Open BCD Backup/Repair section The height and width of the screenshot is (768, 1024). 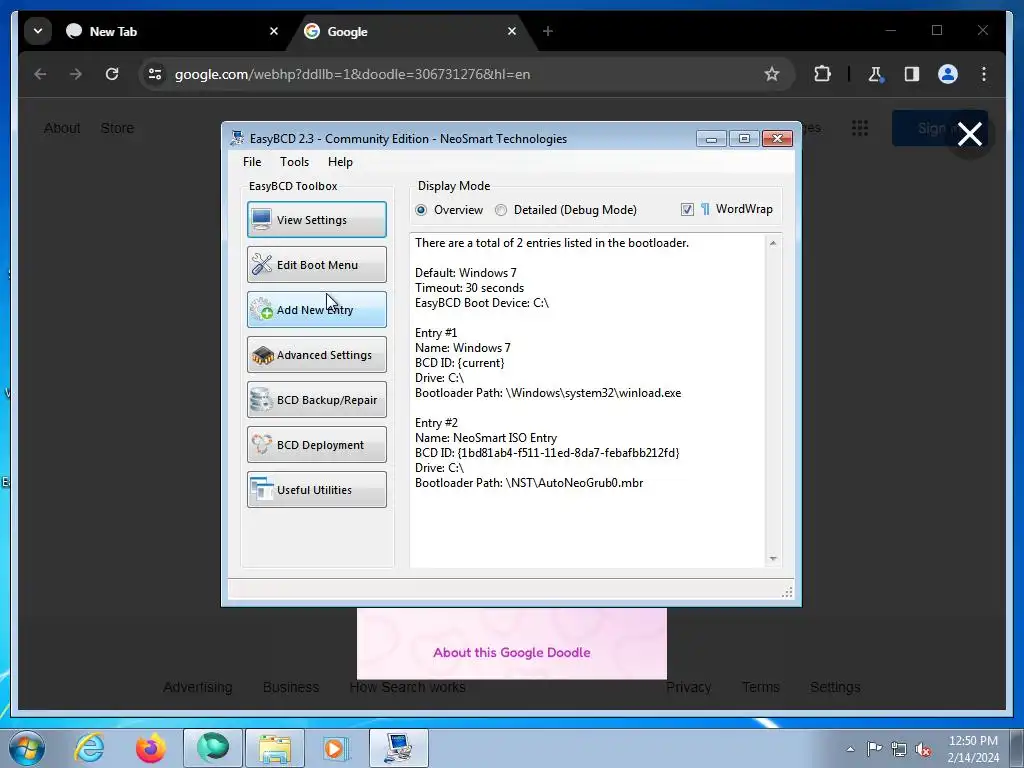[x=317, y=400]
